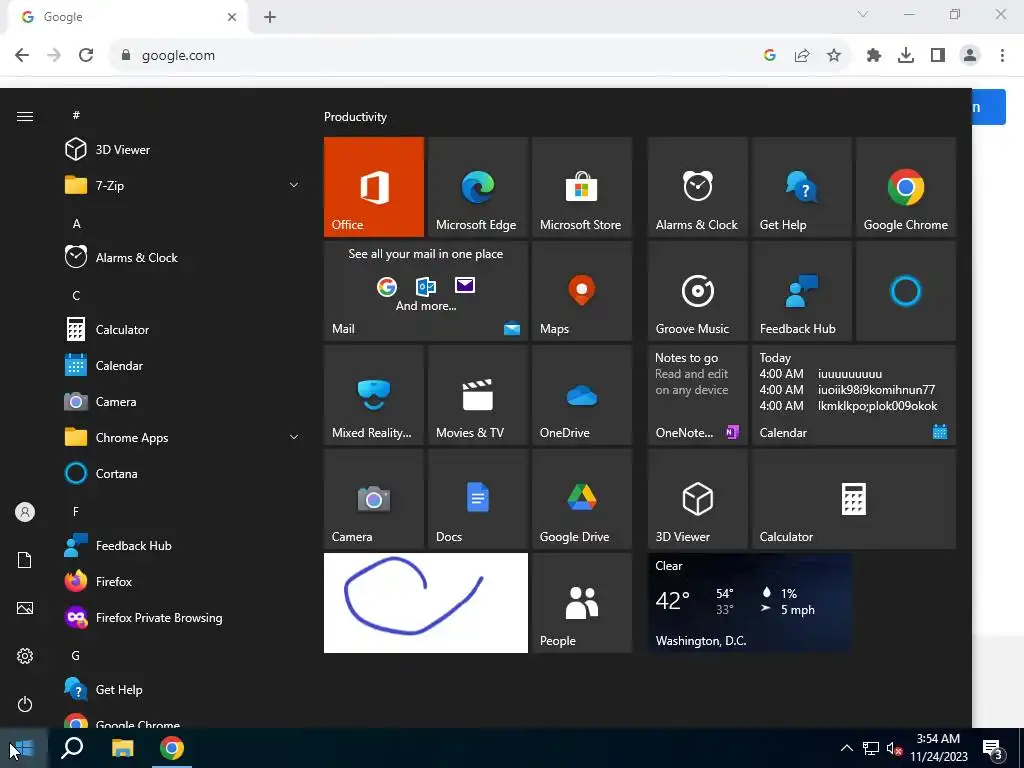1024x768 pixels.
Task: Open the Docs tile
Action: [477, 499]
